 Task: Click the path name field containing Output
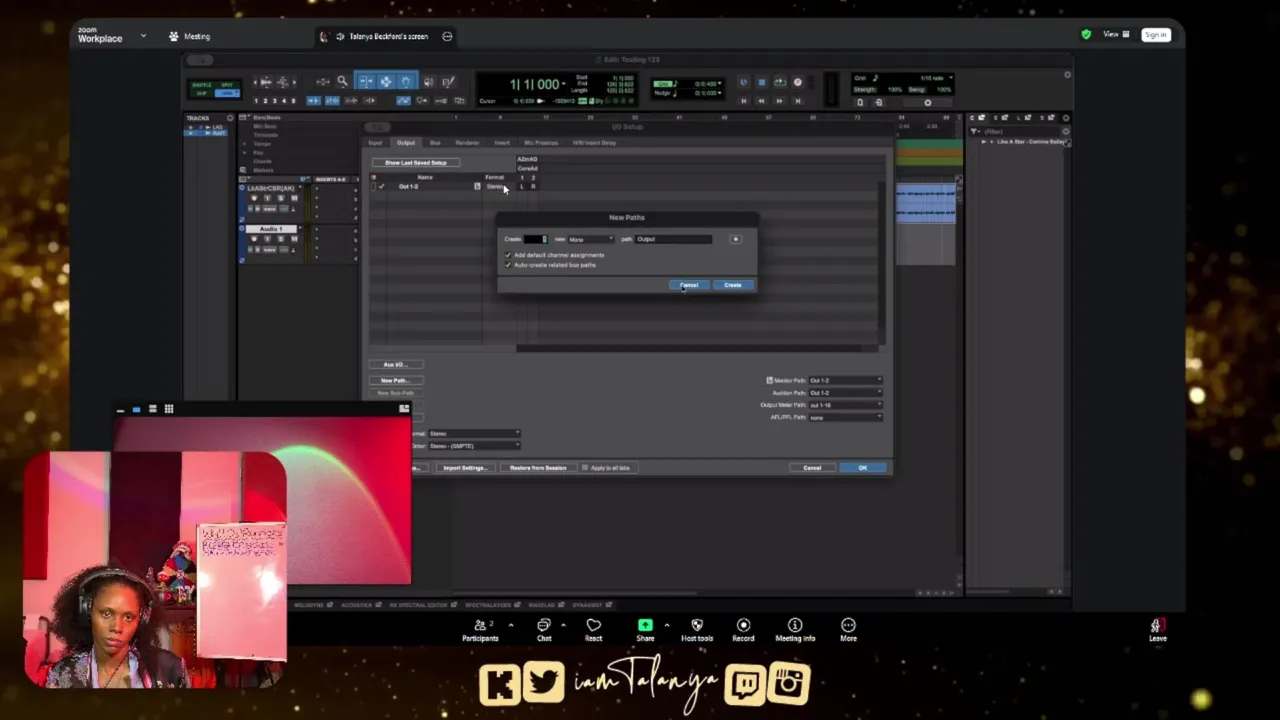(673, 239)
